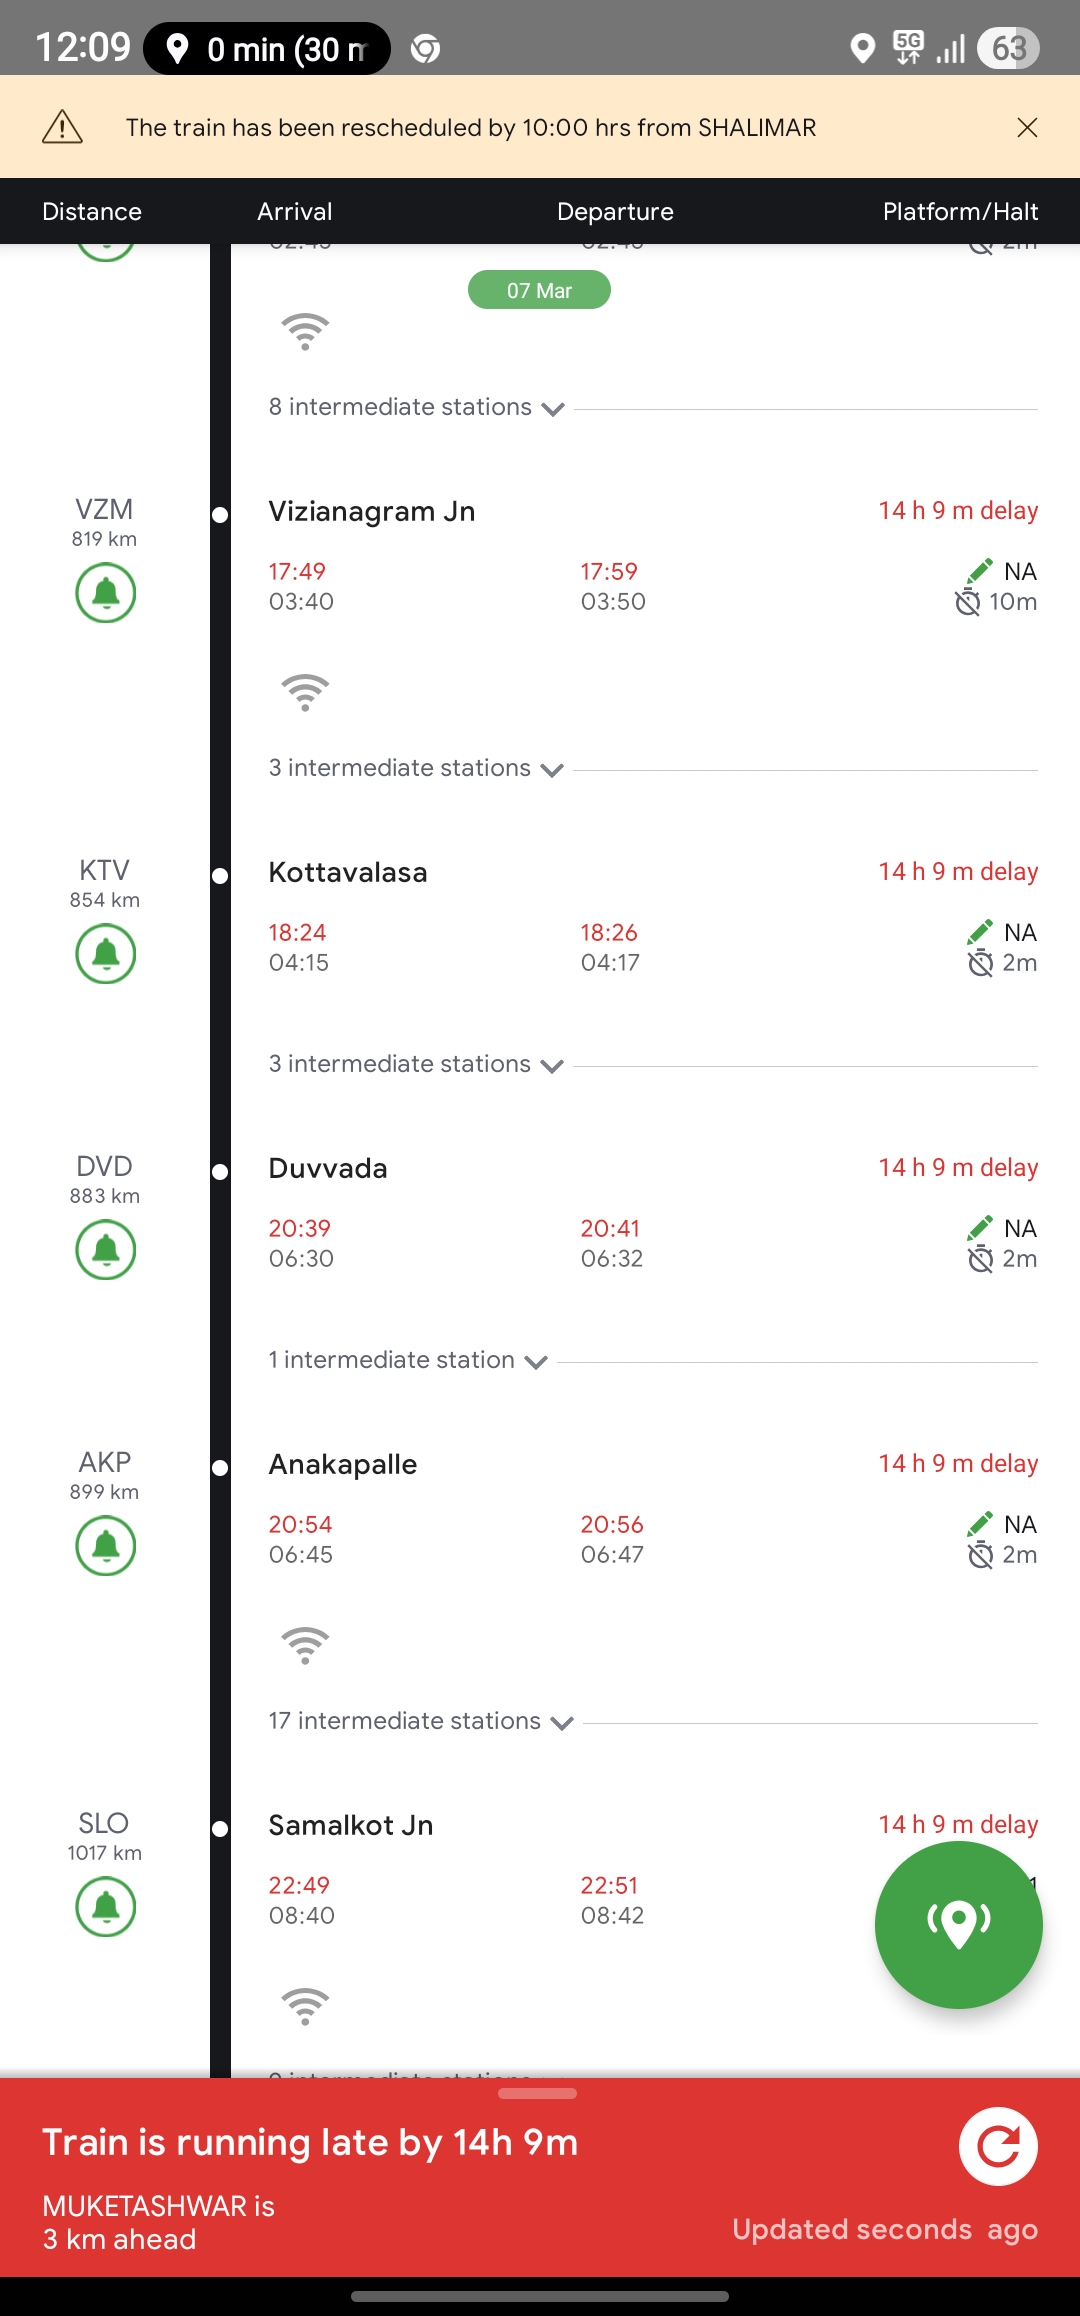Tap the WiFi icon under Vizianagram Jn
Viewport: 1080px width, 2316px height.
pos(305,692)
